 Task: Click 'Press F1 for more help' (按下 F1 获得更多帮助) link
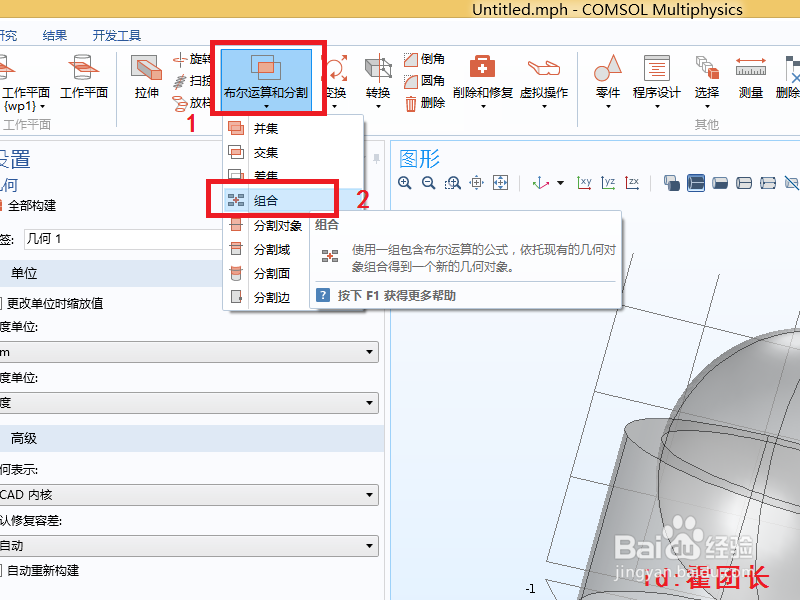click(x=396, y=295)
